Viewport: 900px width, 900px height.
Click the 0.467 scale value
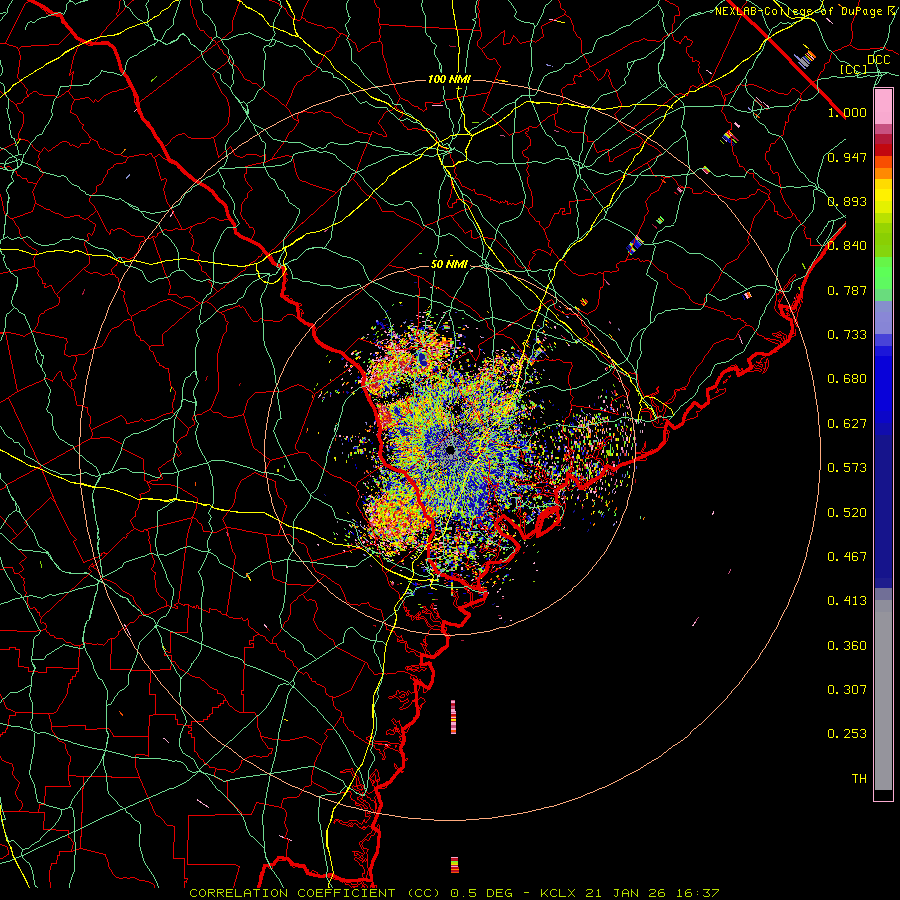pyautogui.click(x=847, y=557)
